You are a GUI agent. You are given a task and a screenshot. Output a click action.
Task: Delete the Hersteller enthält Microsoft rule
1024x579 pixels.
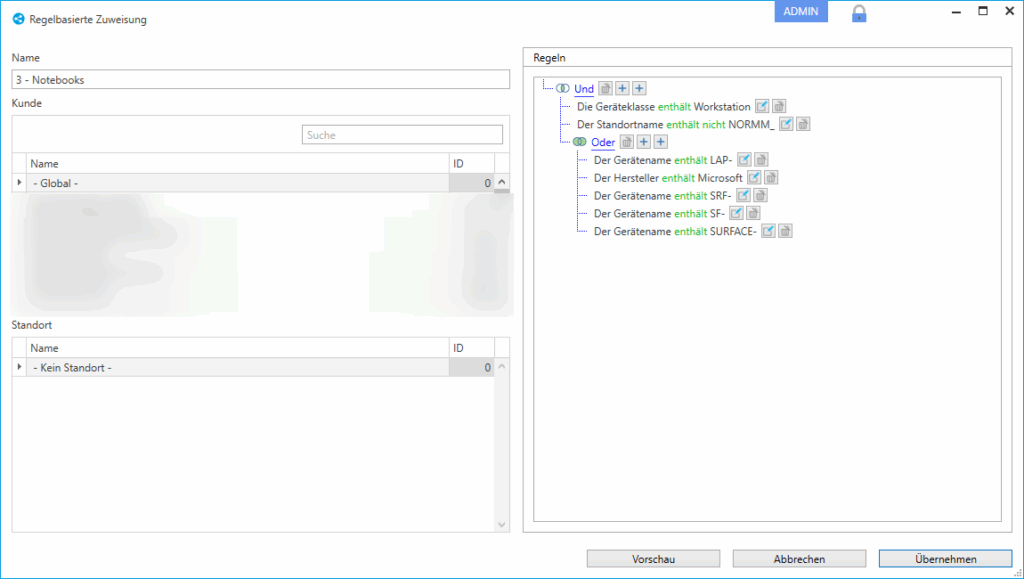point(771,178)
